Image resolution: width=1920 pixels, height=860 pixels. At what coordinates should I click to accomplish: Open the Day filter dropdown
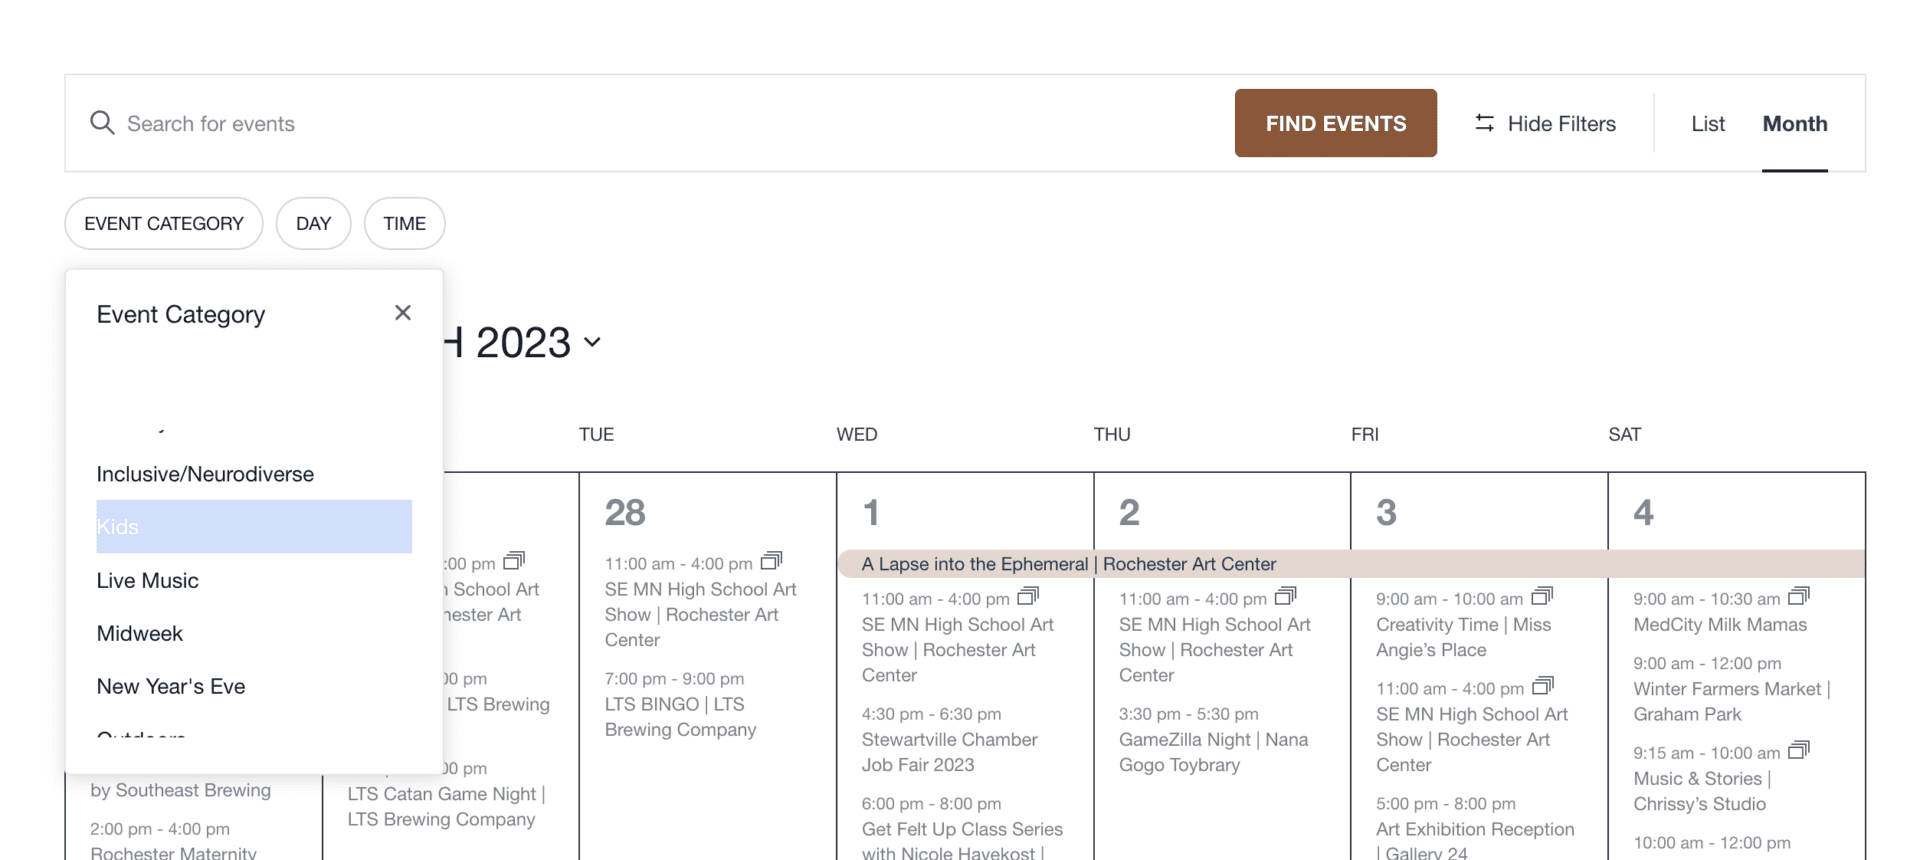[x=313, y=223]
